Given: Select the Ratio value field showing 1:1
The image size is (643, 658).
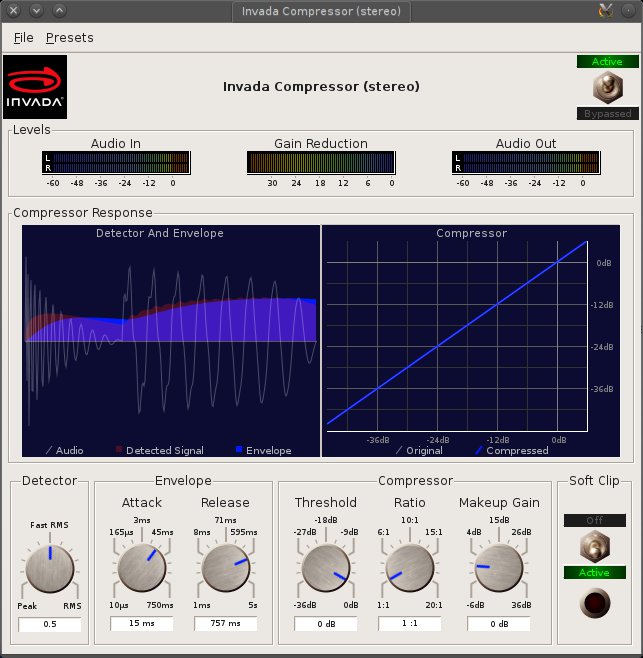Looking at the screenshot, I should pyautogui.click(x=409, y=624).
